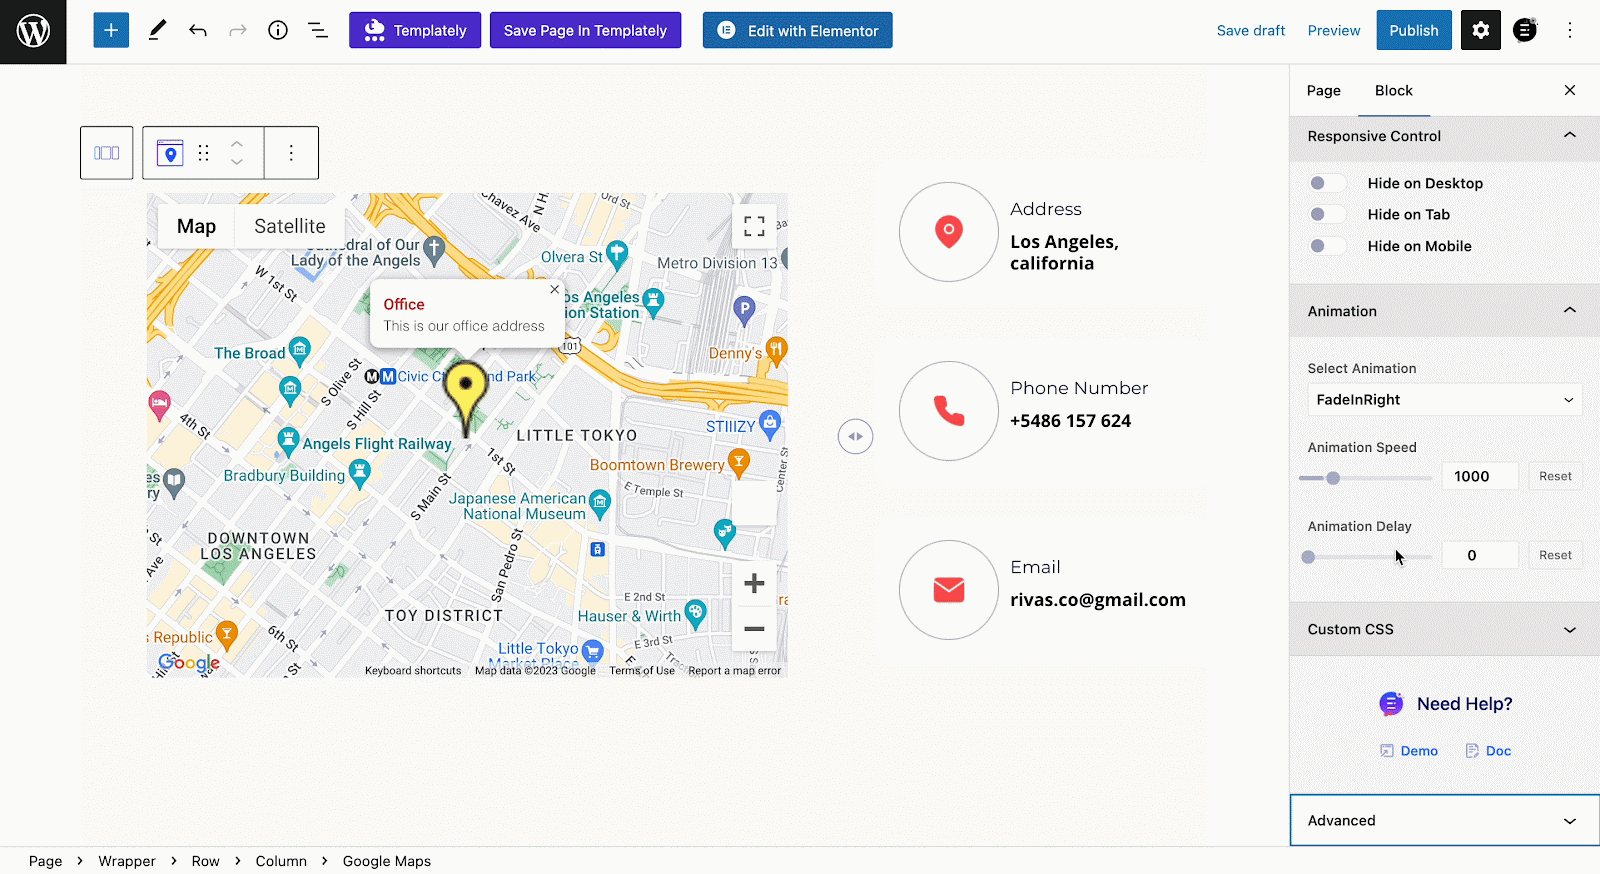Switch to the Page tab
This screenshot has width=1600, height=874.
click(x=1323, y=91)
